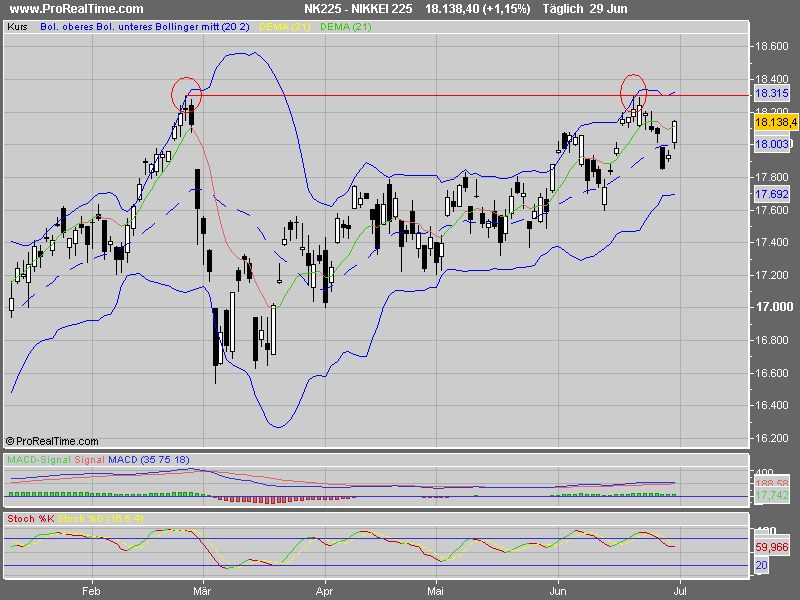The height and width of the screenshot is (600, 800).
Task: Click the red circle marking the June peak
Action: tap(634, 90)
